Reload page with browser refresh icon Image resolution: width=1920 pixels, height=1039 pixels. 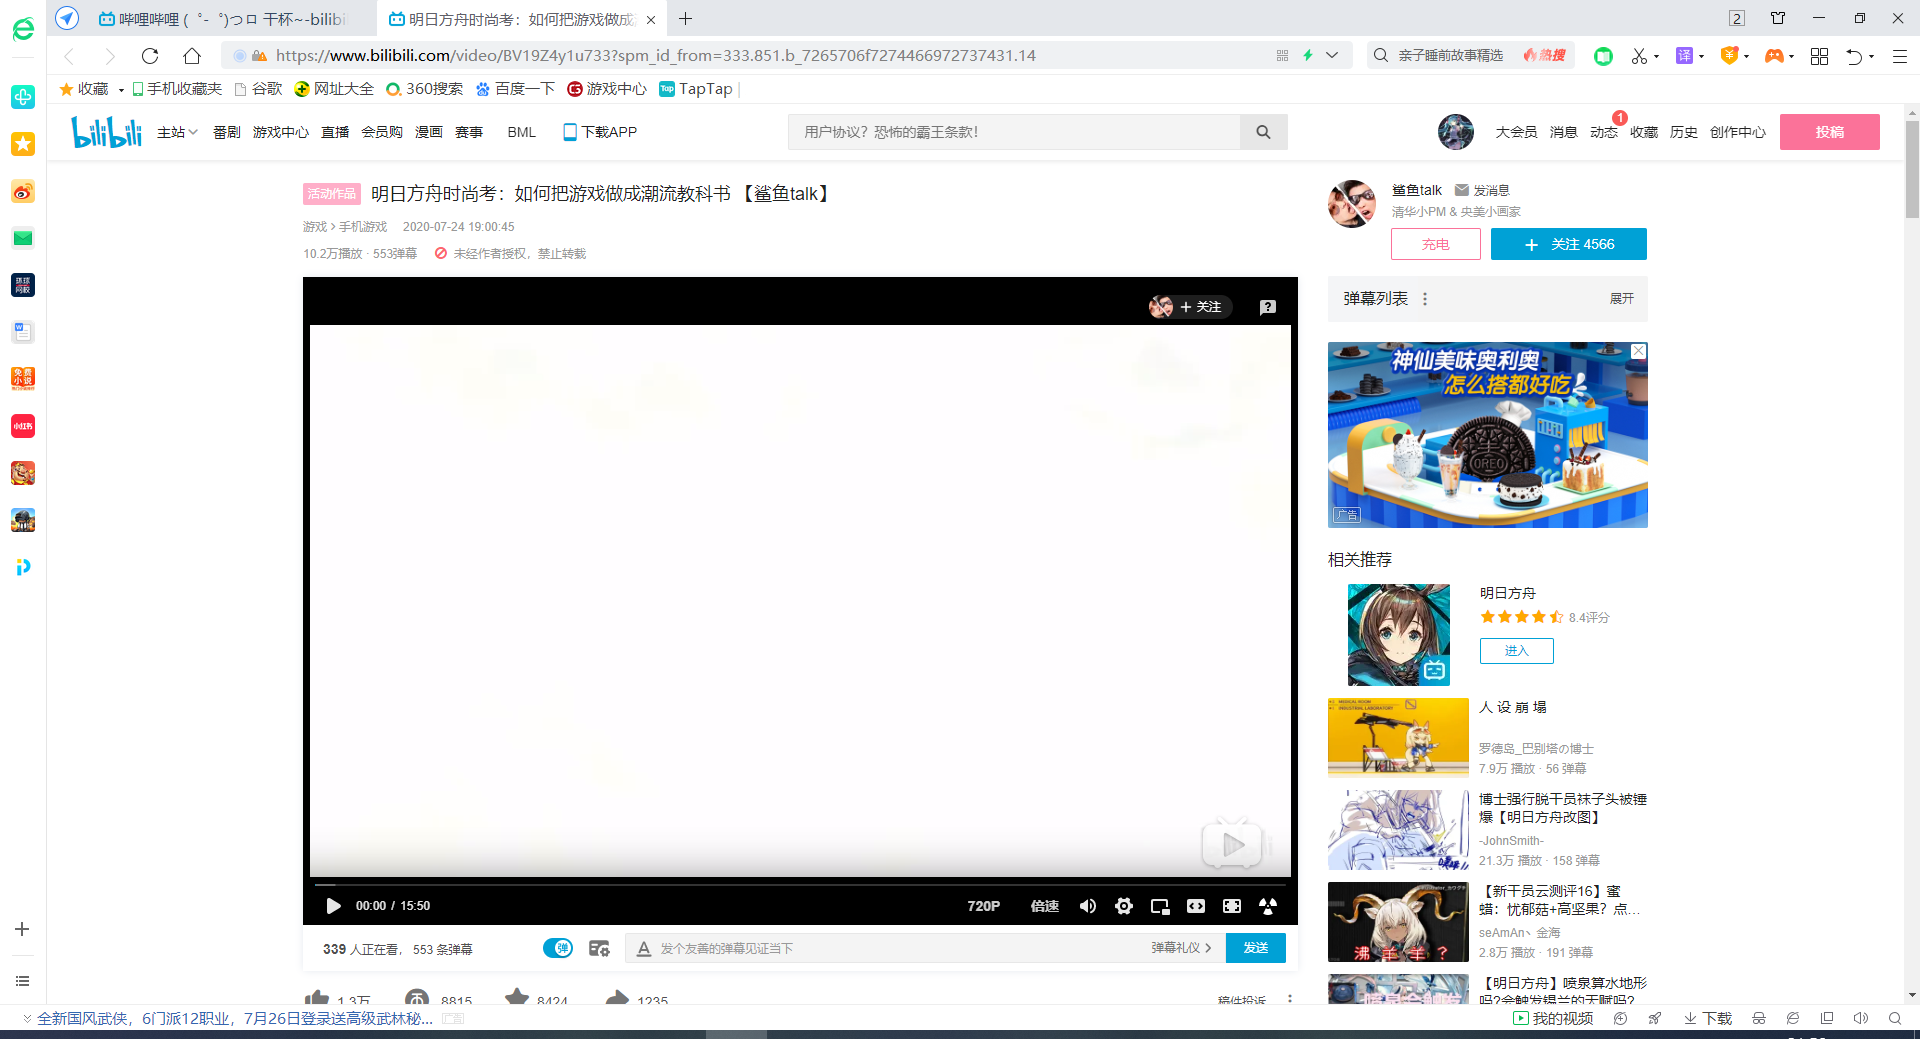(x=150, y=56)
